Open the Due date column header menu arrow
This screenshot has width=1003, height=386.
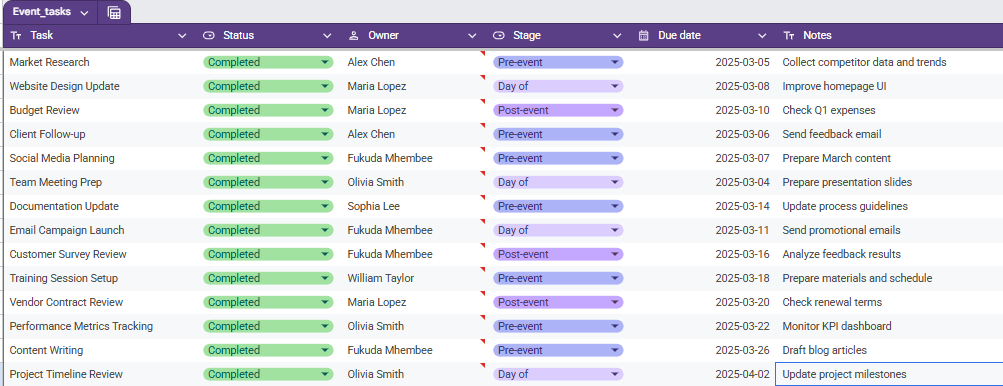[762, 36]
